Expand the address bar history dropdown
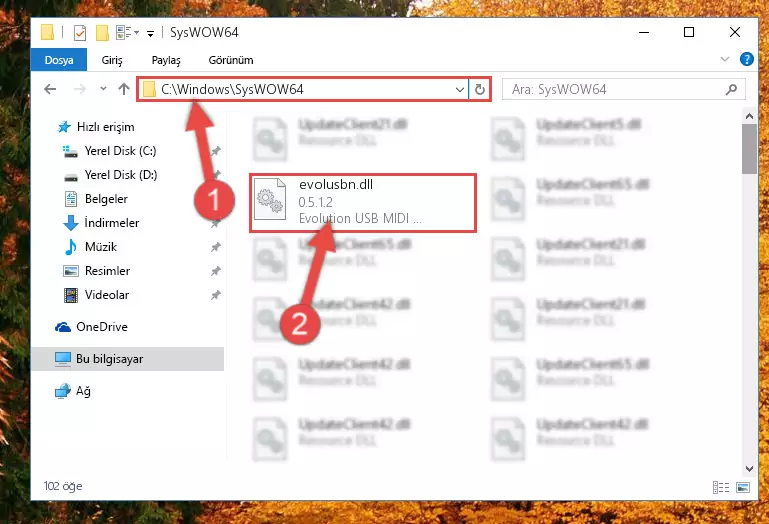The image size is (769, 524). click(x=460, y=90)
